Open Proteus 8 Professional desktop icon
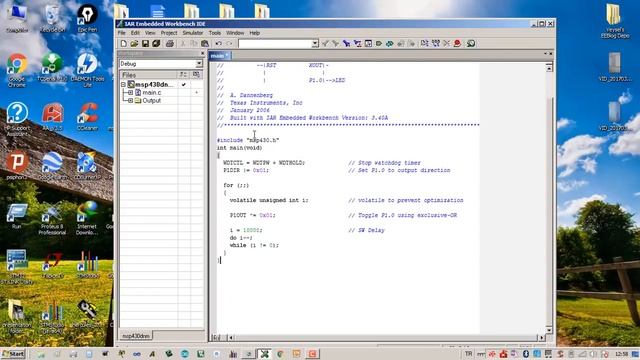Screen dimensions: 640x360 point(52,218)
